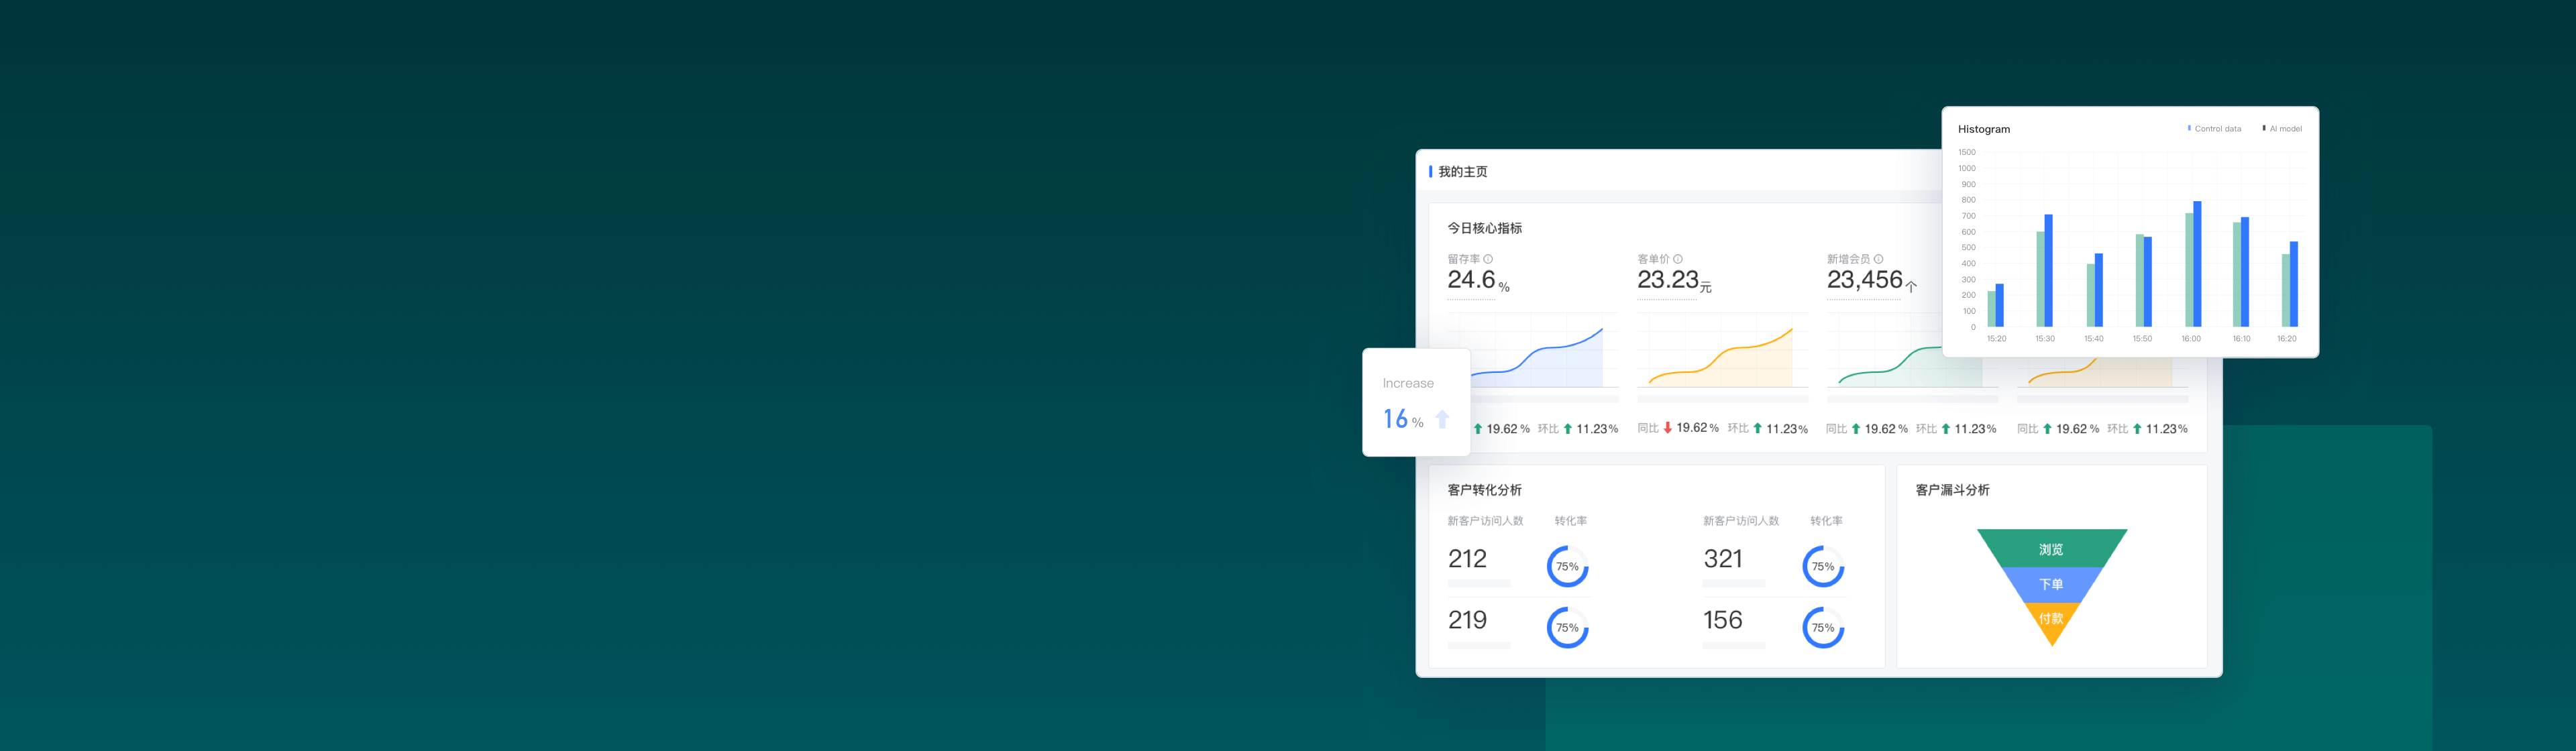The image size is (2576, 751).
Task: Click the number 212
Action: (x=1467, y=558)
